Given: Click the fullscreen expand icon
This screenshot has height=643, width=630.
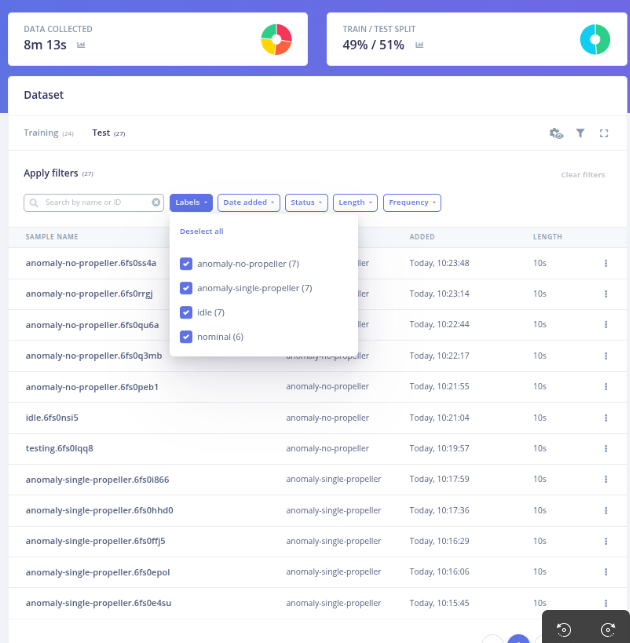Looking at the screenshot, I should pyautogui.click(x=604, y=133).
